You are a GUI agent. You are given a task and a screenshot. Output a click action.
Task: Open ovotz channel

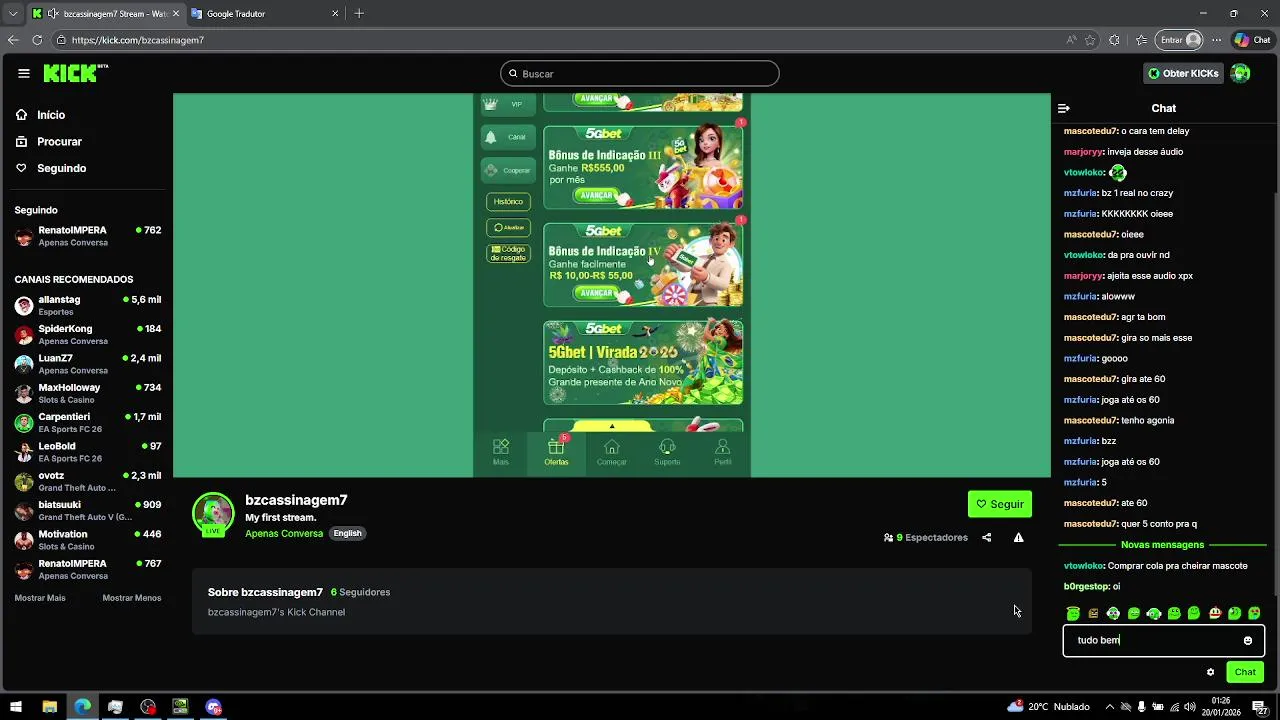click(87, 481)
